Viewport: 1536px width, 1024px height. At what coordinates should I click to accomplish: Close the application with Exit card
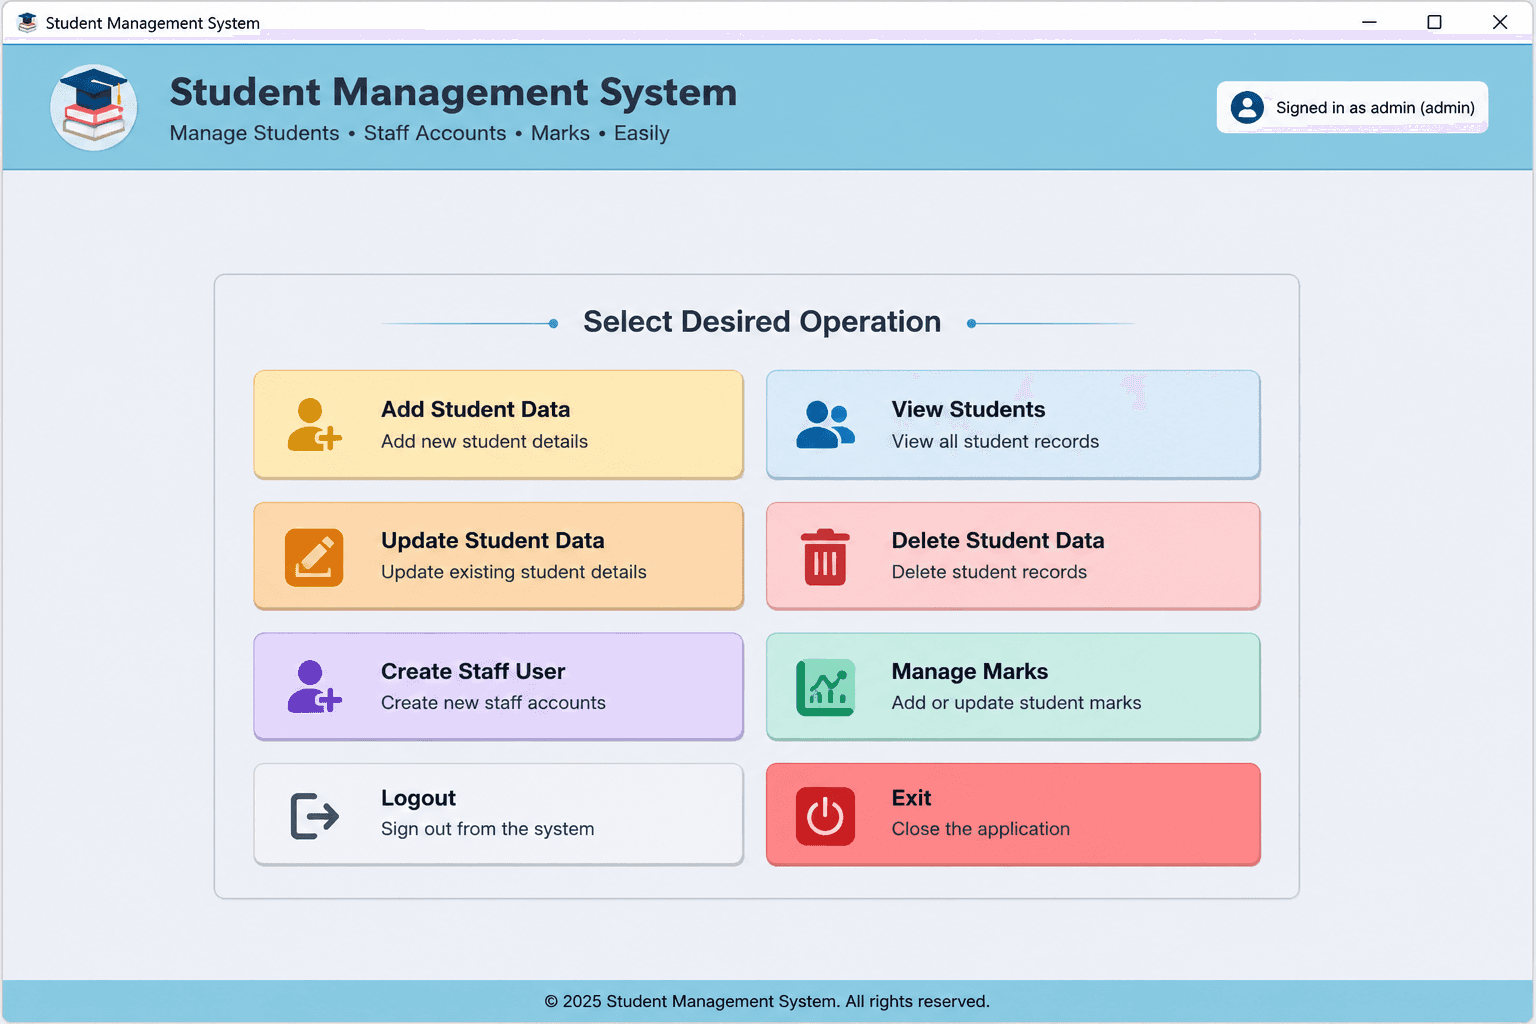(x=1013, y=814)
